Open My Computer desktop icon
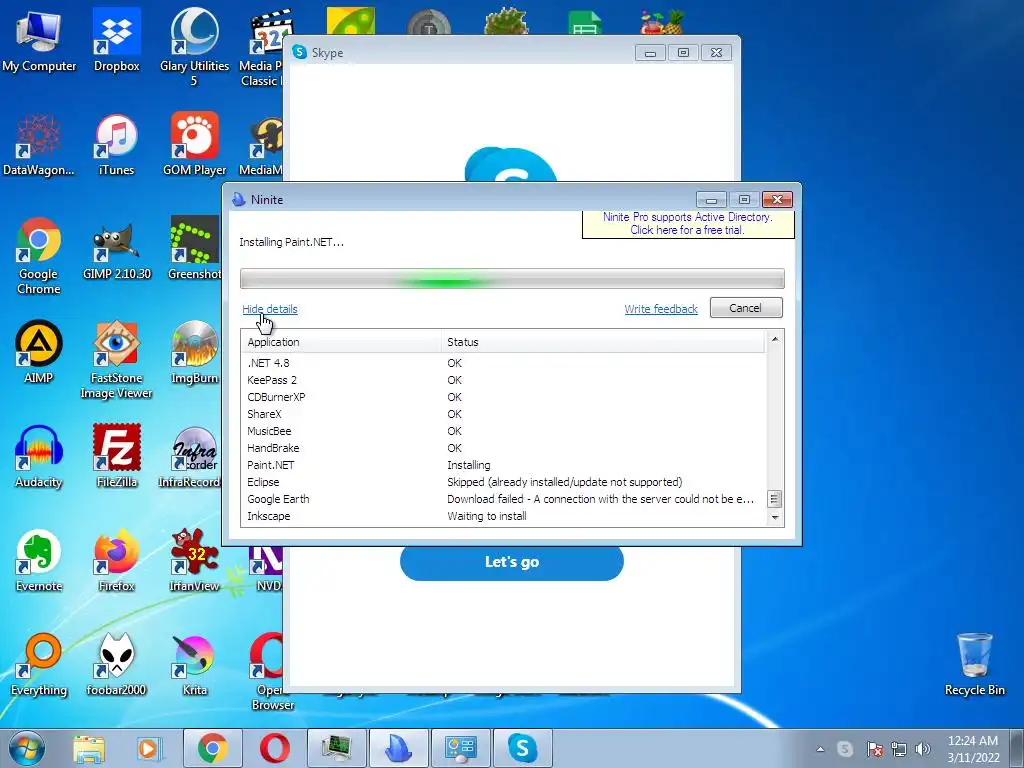 pyautogui.click(x=39, y=41)
